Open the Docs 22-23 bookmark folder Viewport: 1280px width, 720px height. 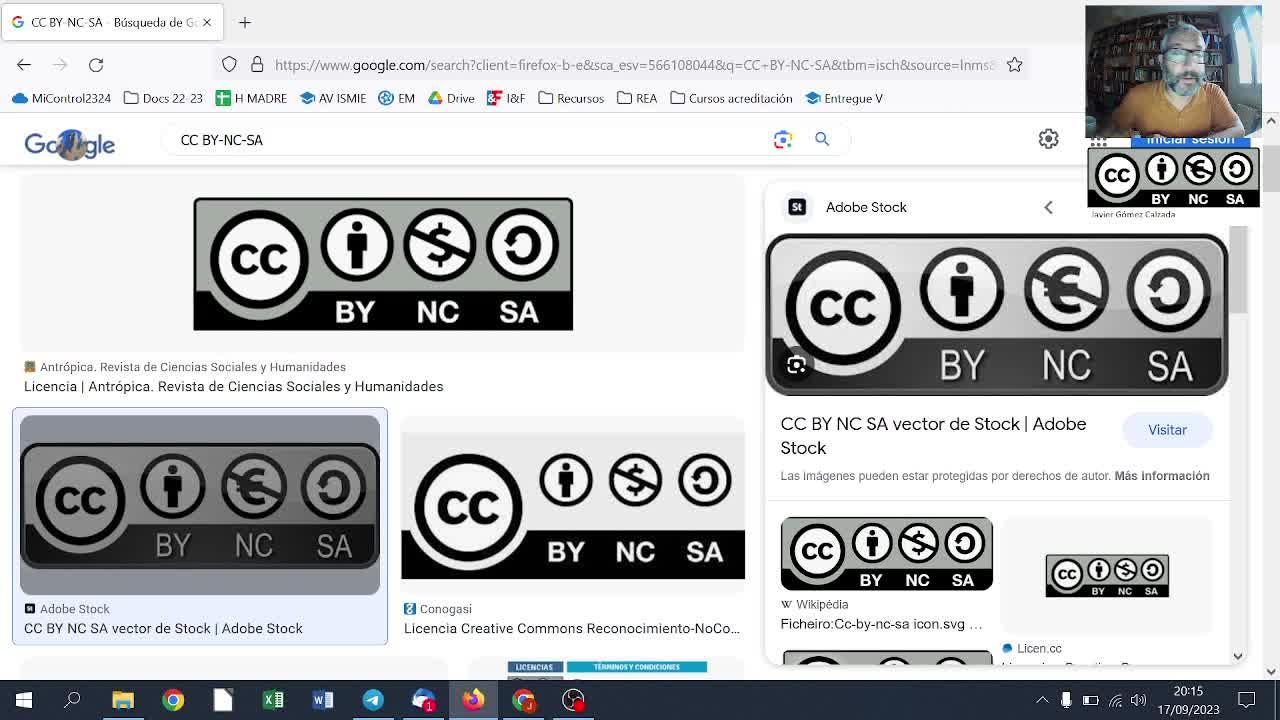(x=163, y=98)
